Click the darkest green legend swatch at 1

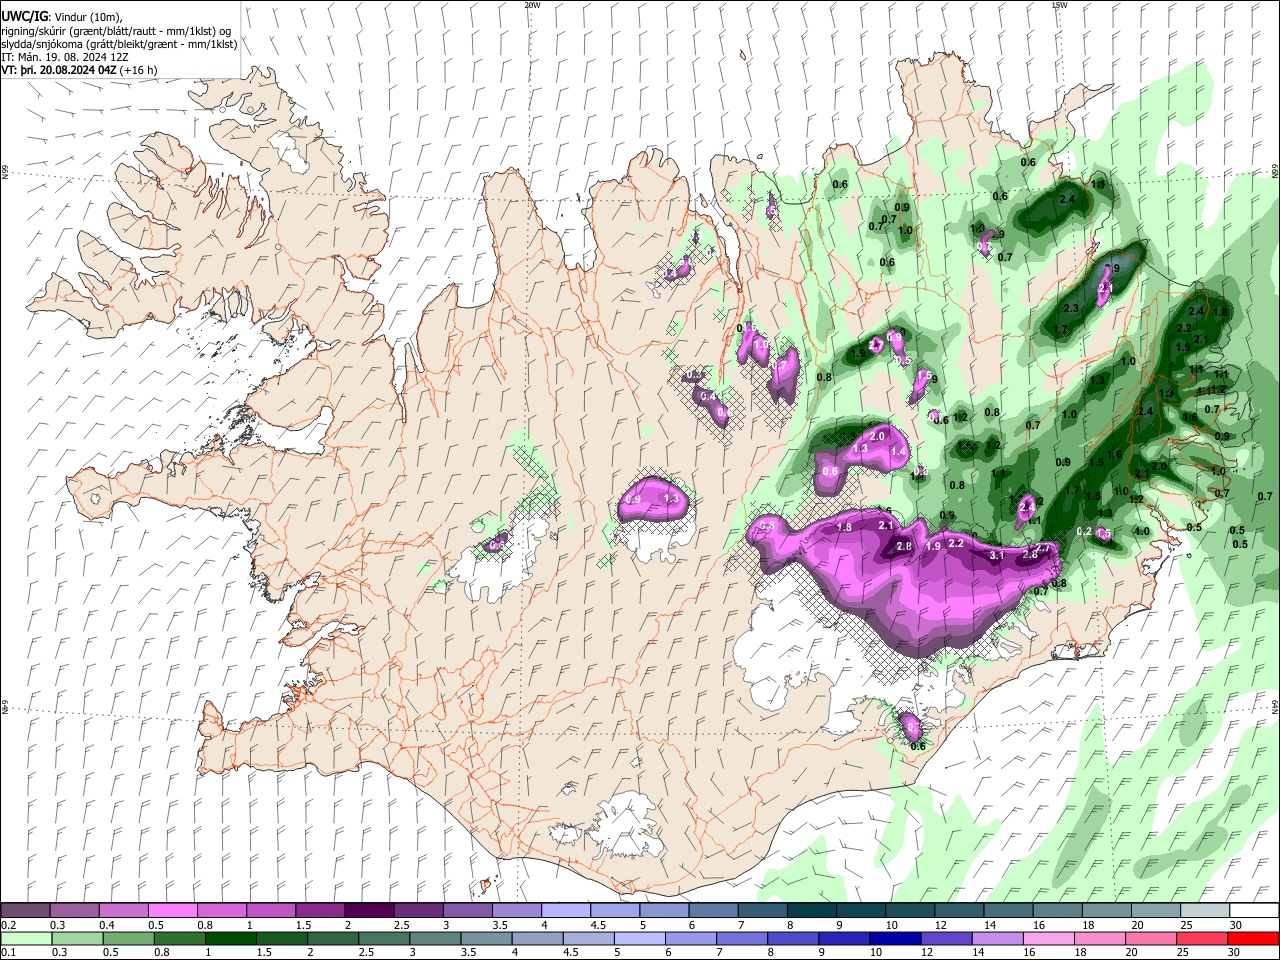click(230, 938)
